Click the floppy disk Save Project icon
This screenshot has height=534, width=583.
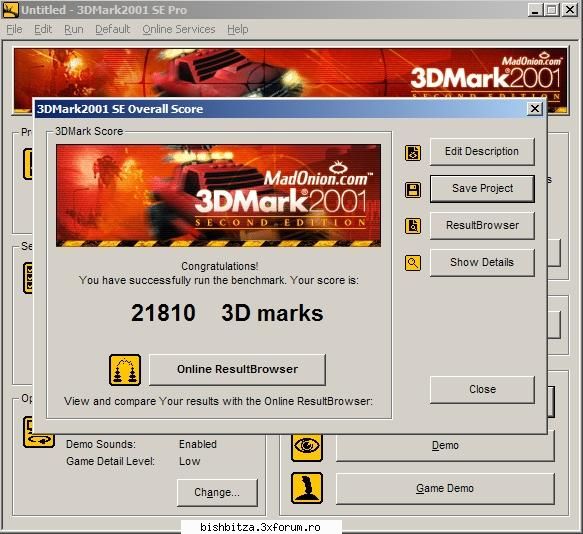pyautogui.click(x=413, y=190)
